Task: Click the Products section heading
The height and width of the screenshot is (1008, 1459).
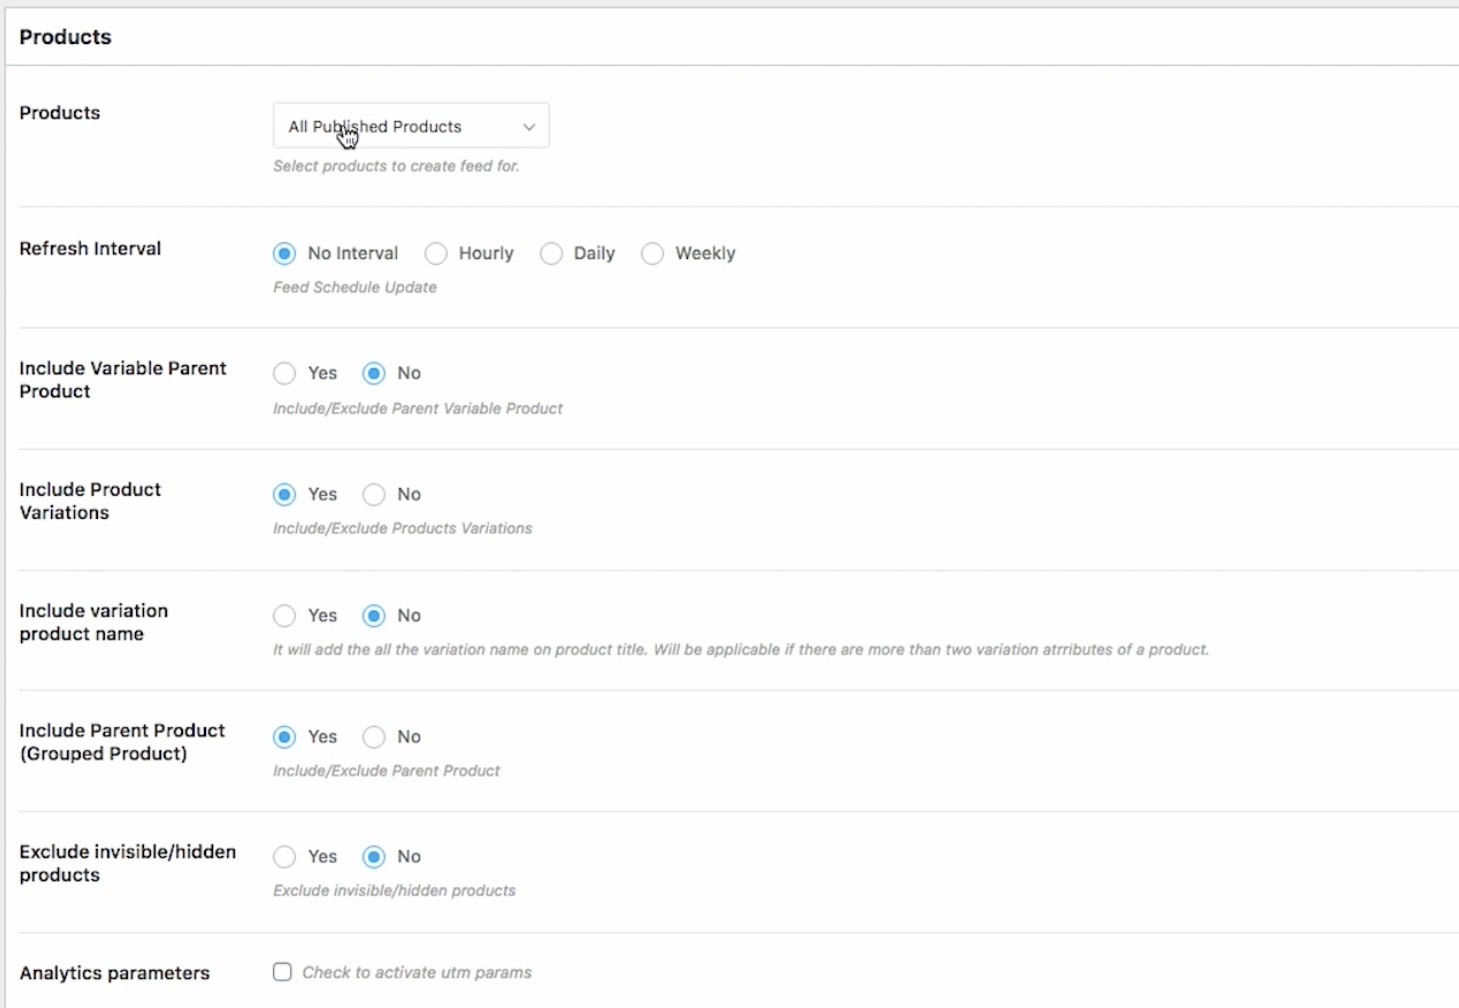Action: tap(65, 37)
